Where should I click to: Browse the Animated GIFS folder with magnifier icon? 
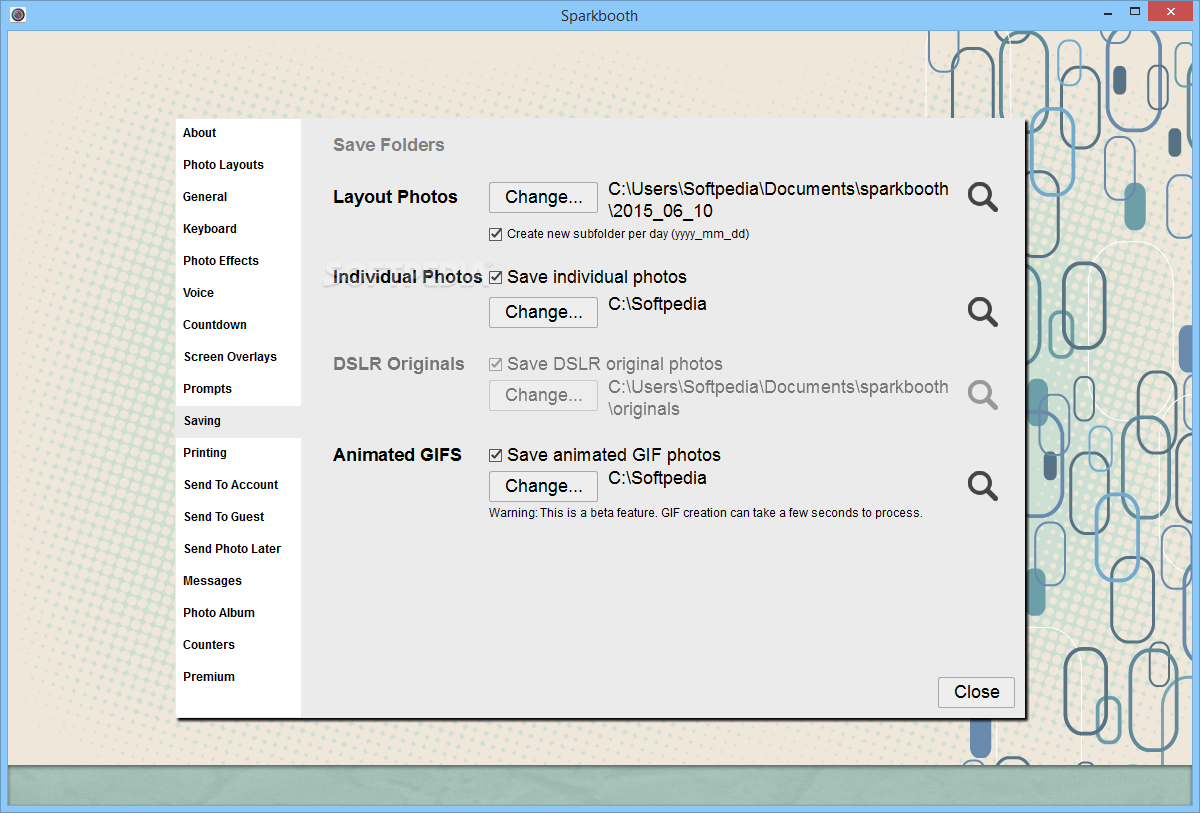[x=983, y=486]
